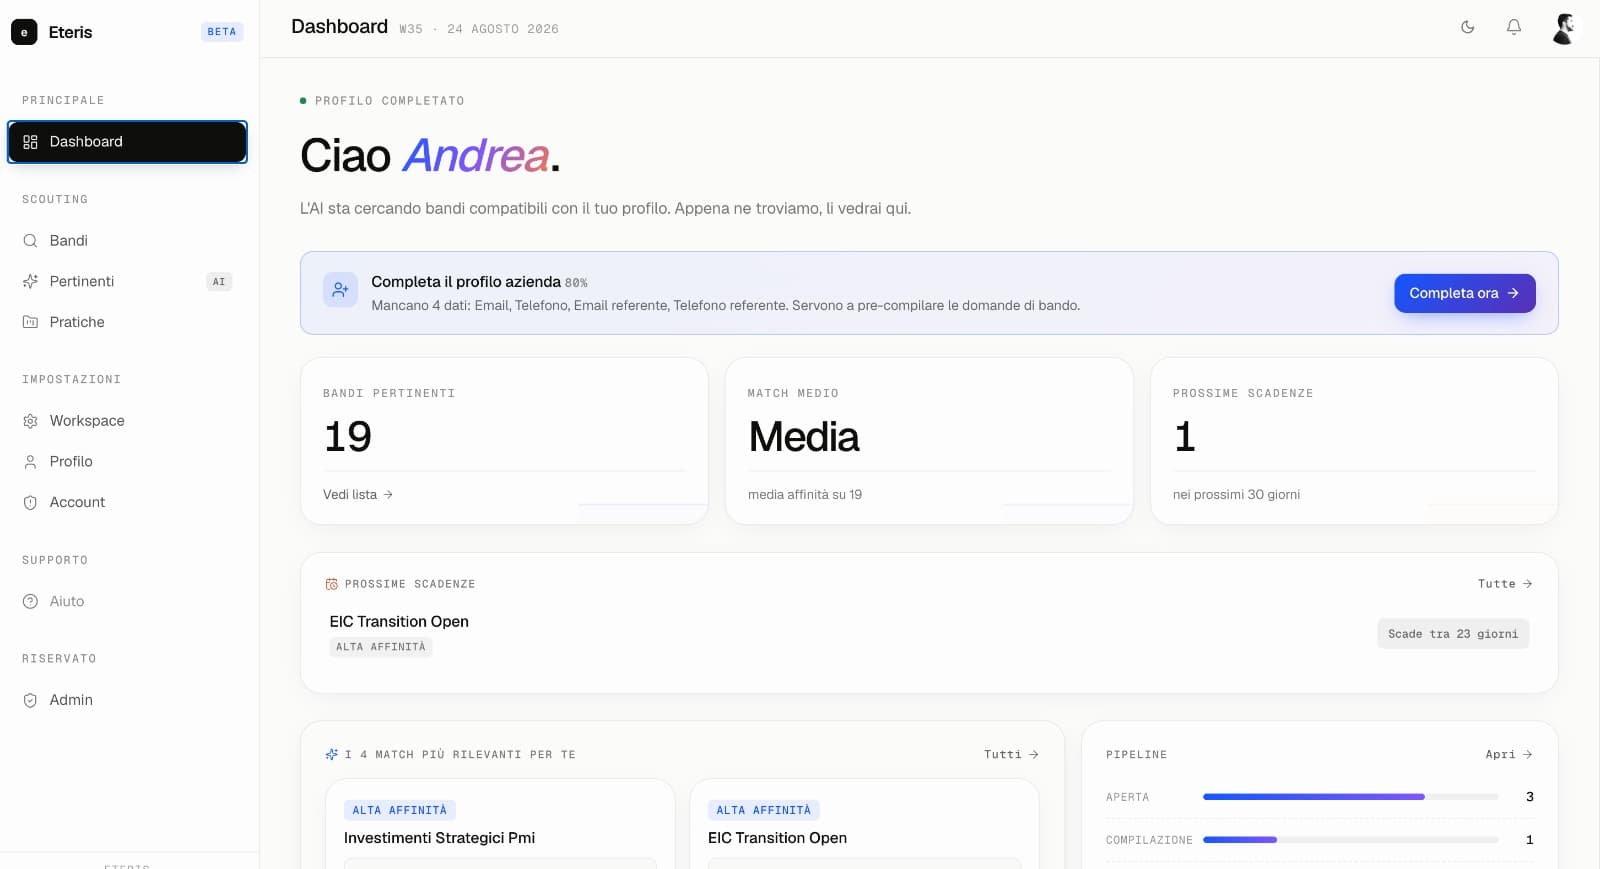Click the Aiuto help icon

[30, 602]
